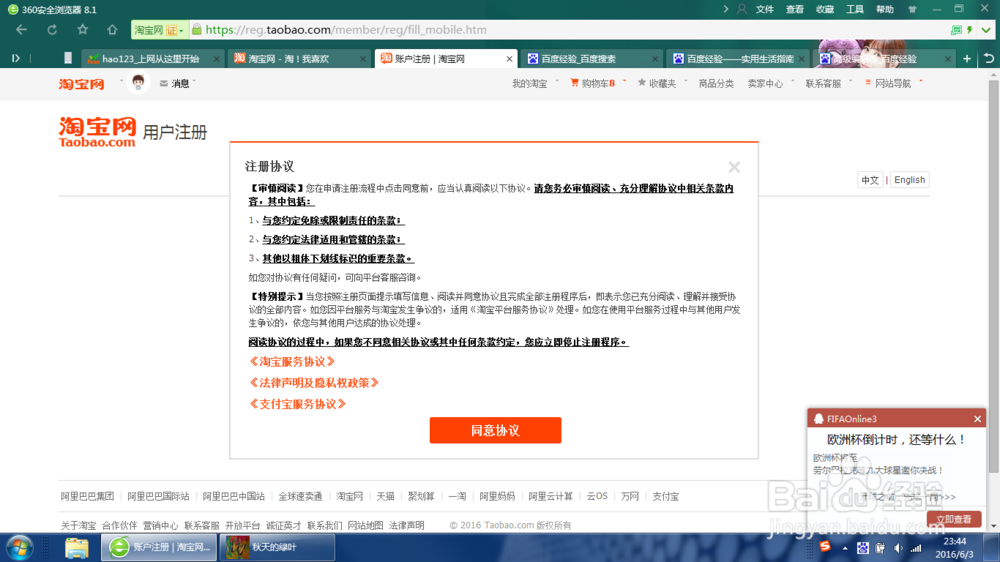Open footer link 网站地图
The height and width of the screenshot is (562, 1000).
[365, 526]
